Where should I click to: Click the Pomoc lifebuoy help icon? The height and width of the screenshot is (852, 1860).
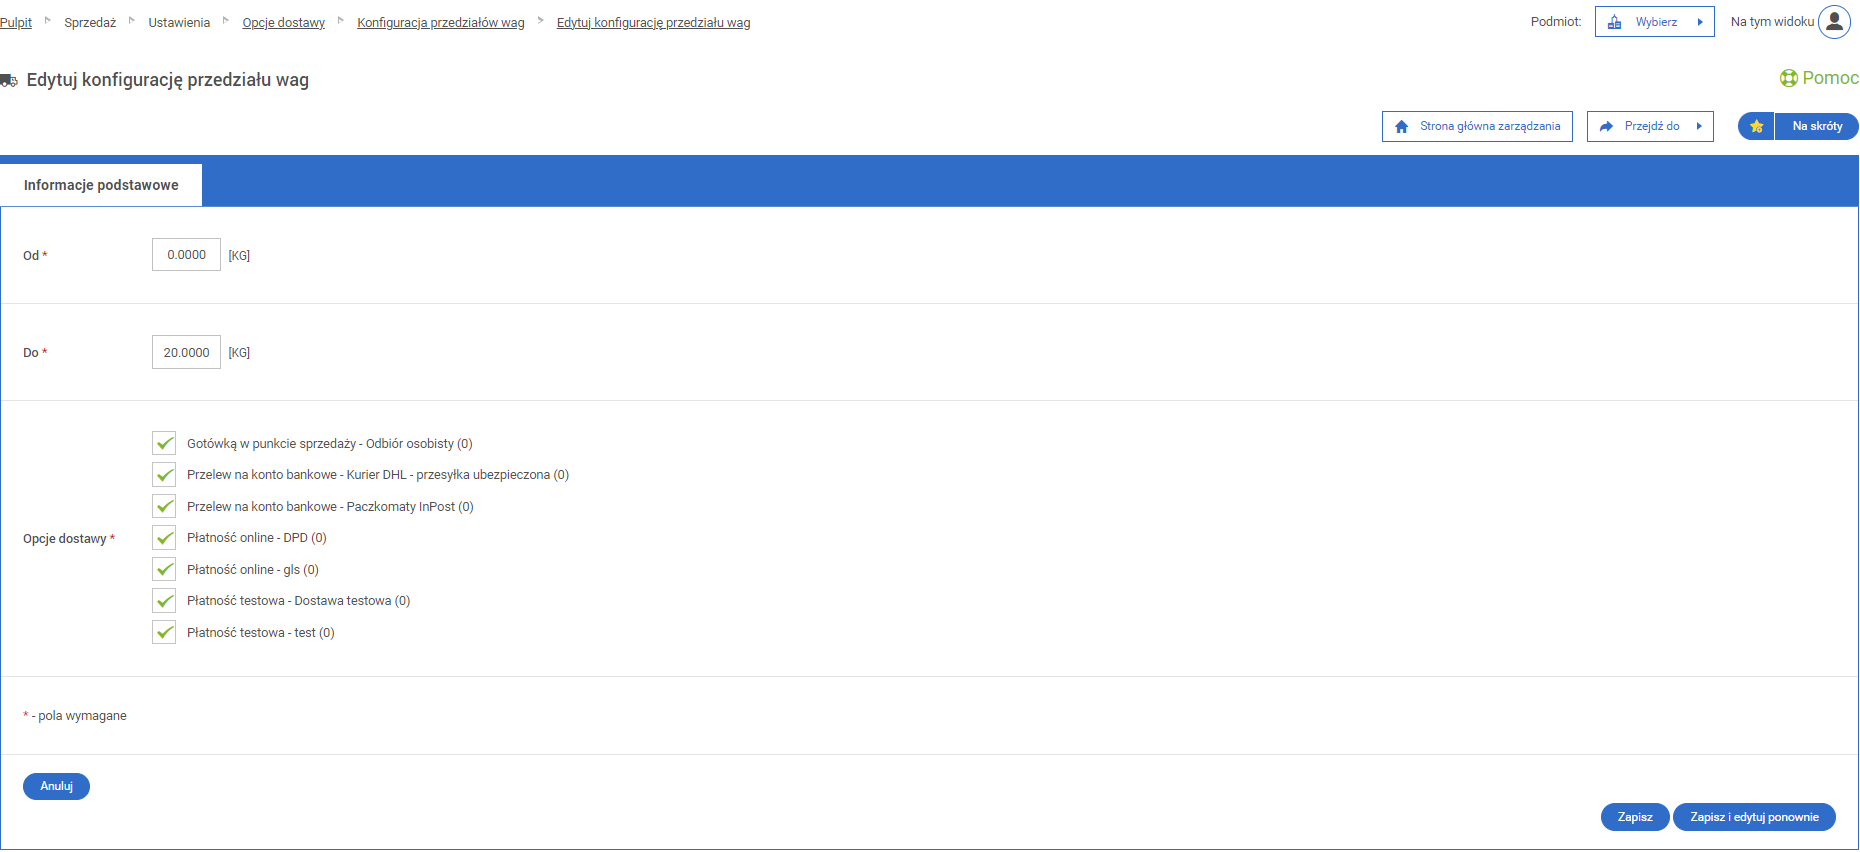1788,78
